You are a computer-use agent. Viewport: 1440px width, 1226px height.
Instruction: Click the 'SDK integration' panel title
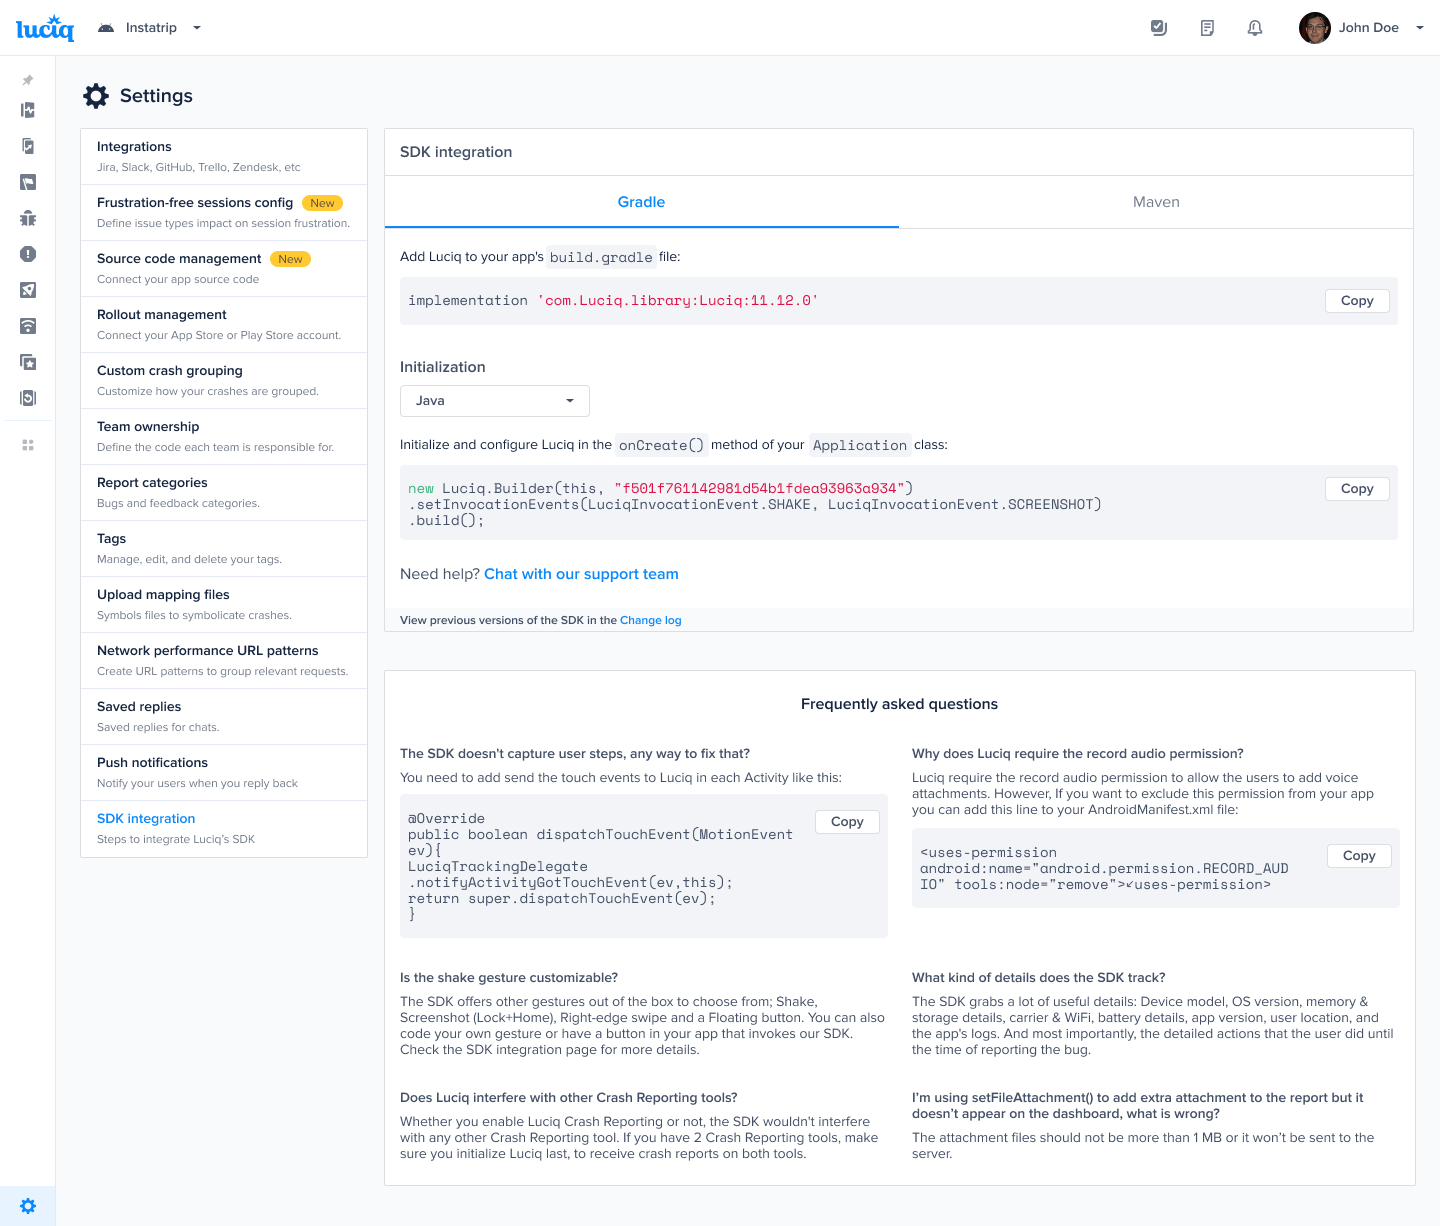click(x=456, y=152)
